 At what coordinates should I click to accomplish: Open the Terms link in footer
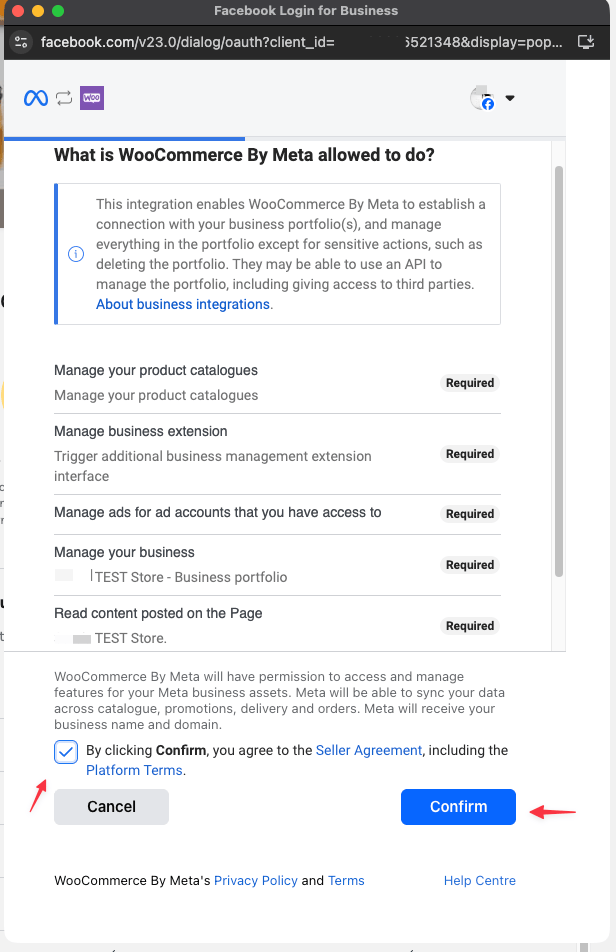pyautogui.click(x=346, y=881)
